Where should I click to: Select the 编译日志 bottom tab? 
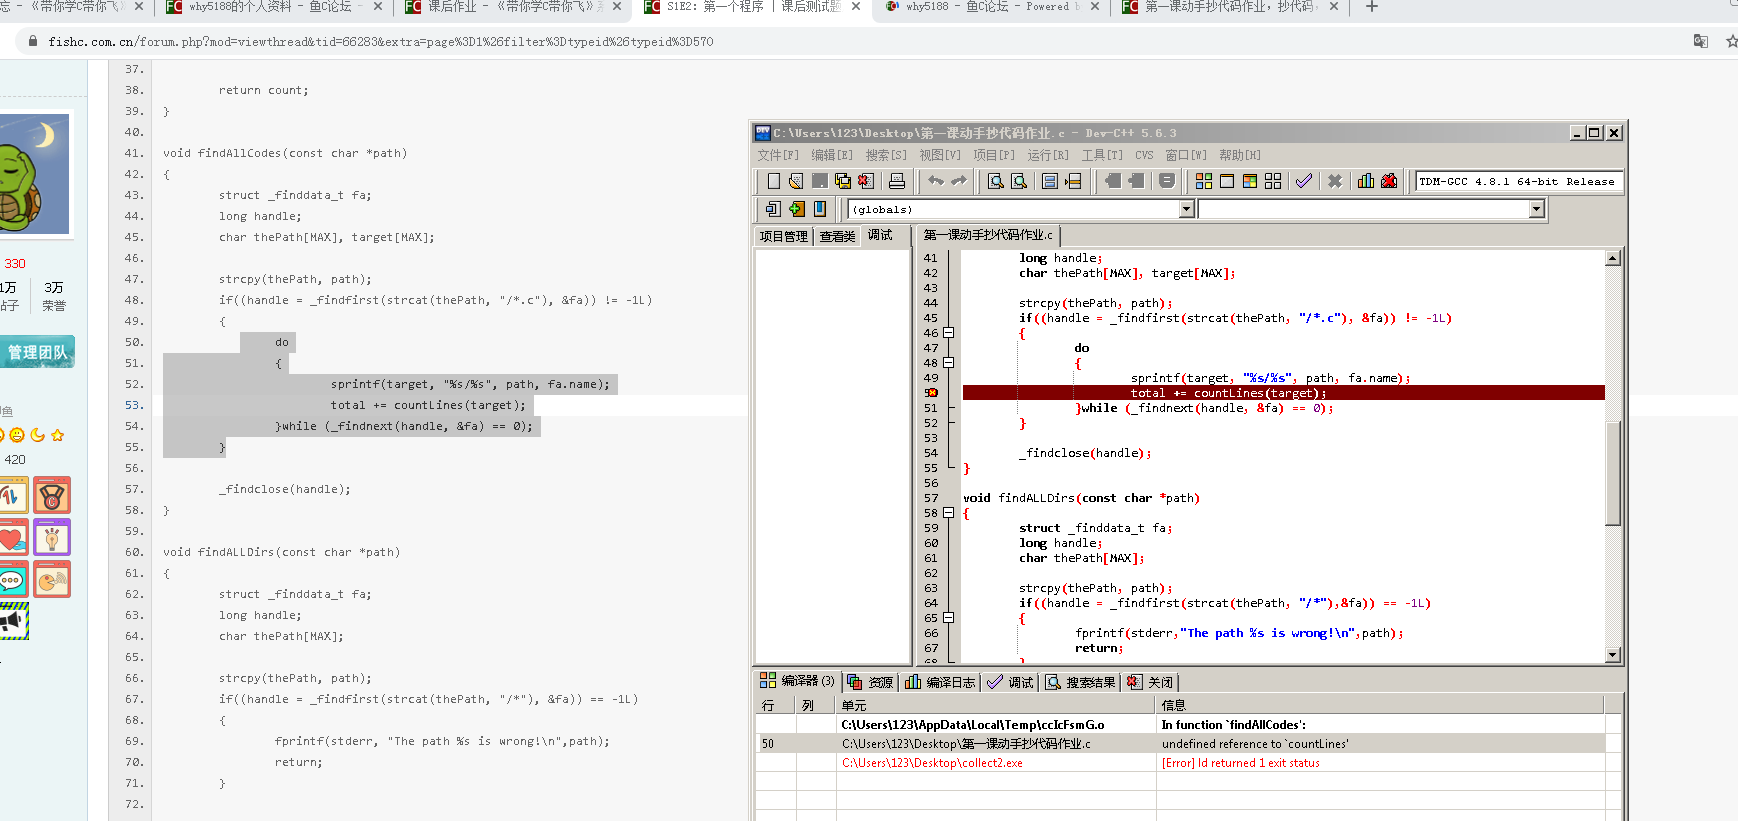coord(940,682)
